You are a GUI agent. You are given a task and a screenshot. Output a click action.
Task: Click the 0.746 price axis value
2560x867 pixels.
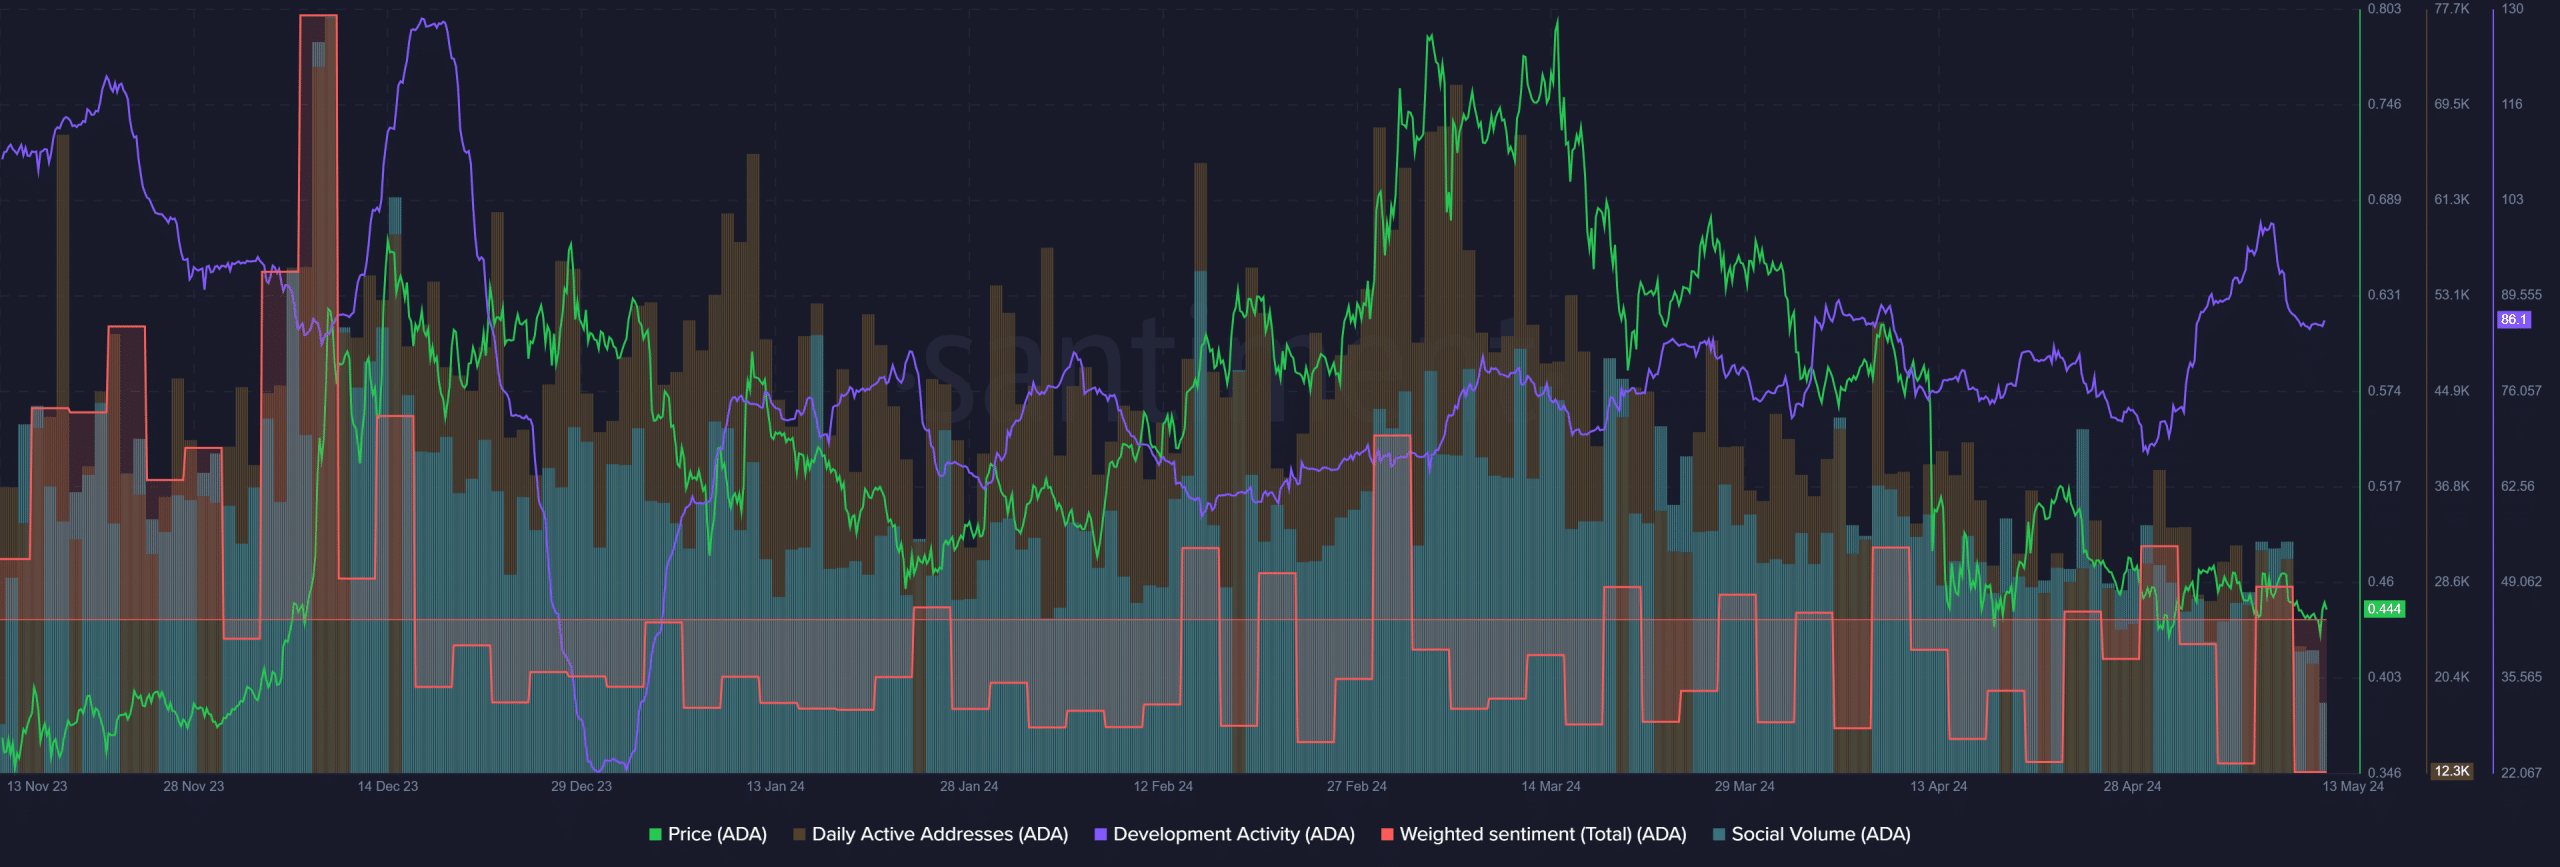click(x=2384, y=104)
